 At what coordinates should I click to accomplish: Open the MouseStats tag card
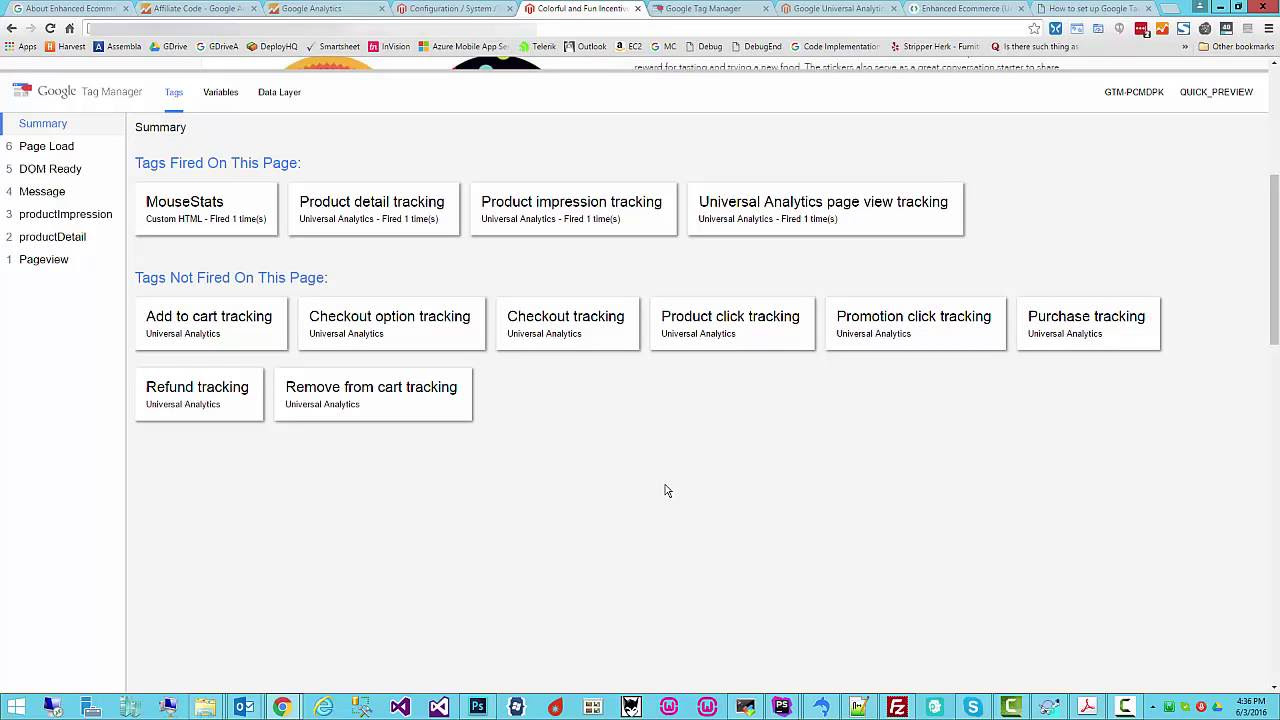pyautogui.click(x=206, y=209)
